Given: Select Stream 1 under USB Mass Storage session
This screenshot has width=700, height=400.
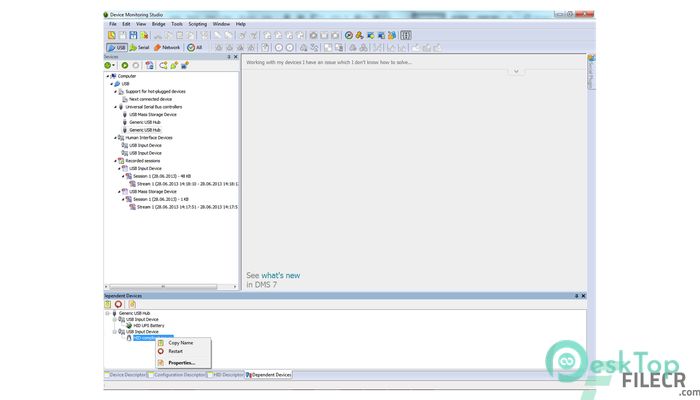Looking at the screenshot, I should coord(187,207).
